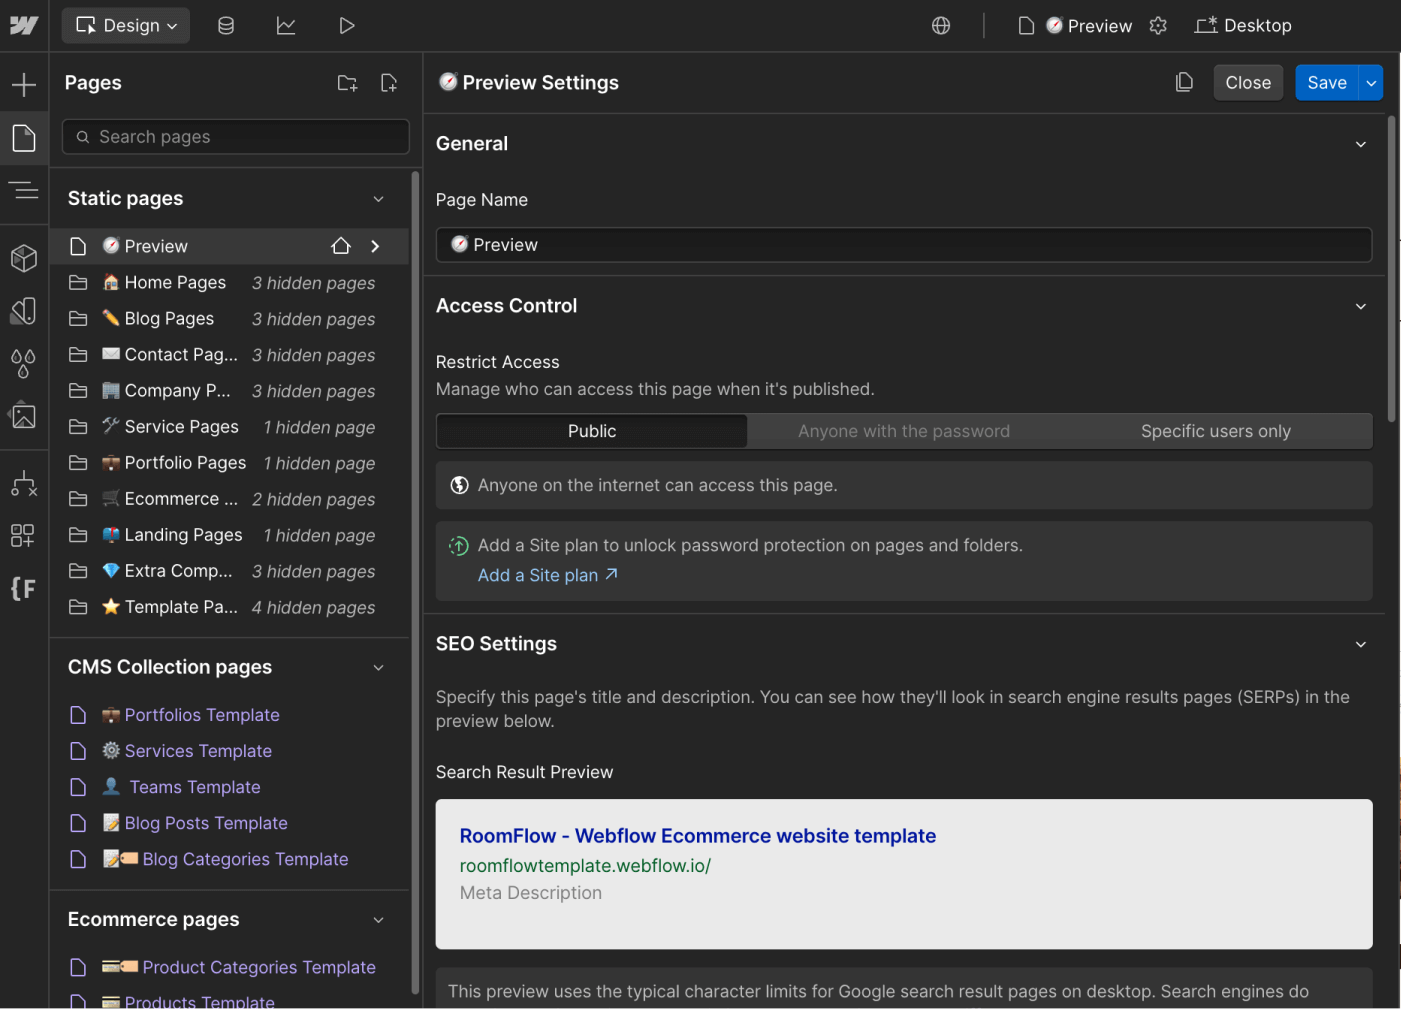The image size is (1401, 1009).
Task: Open the Design mode switcher
Action: click(x=125, y=25)
